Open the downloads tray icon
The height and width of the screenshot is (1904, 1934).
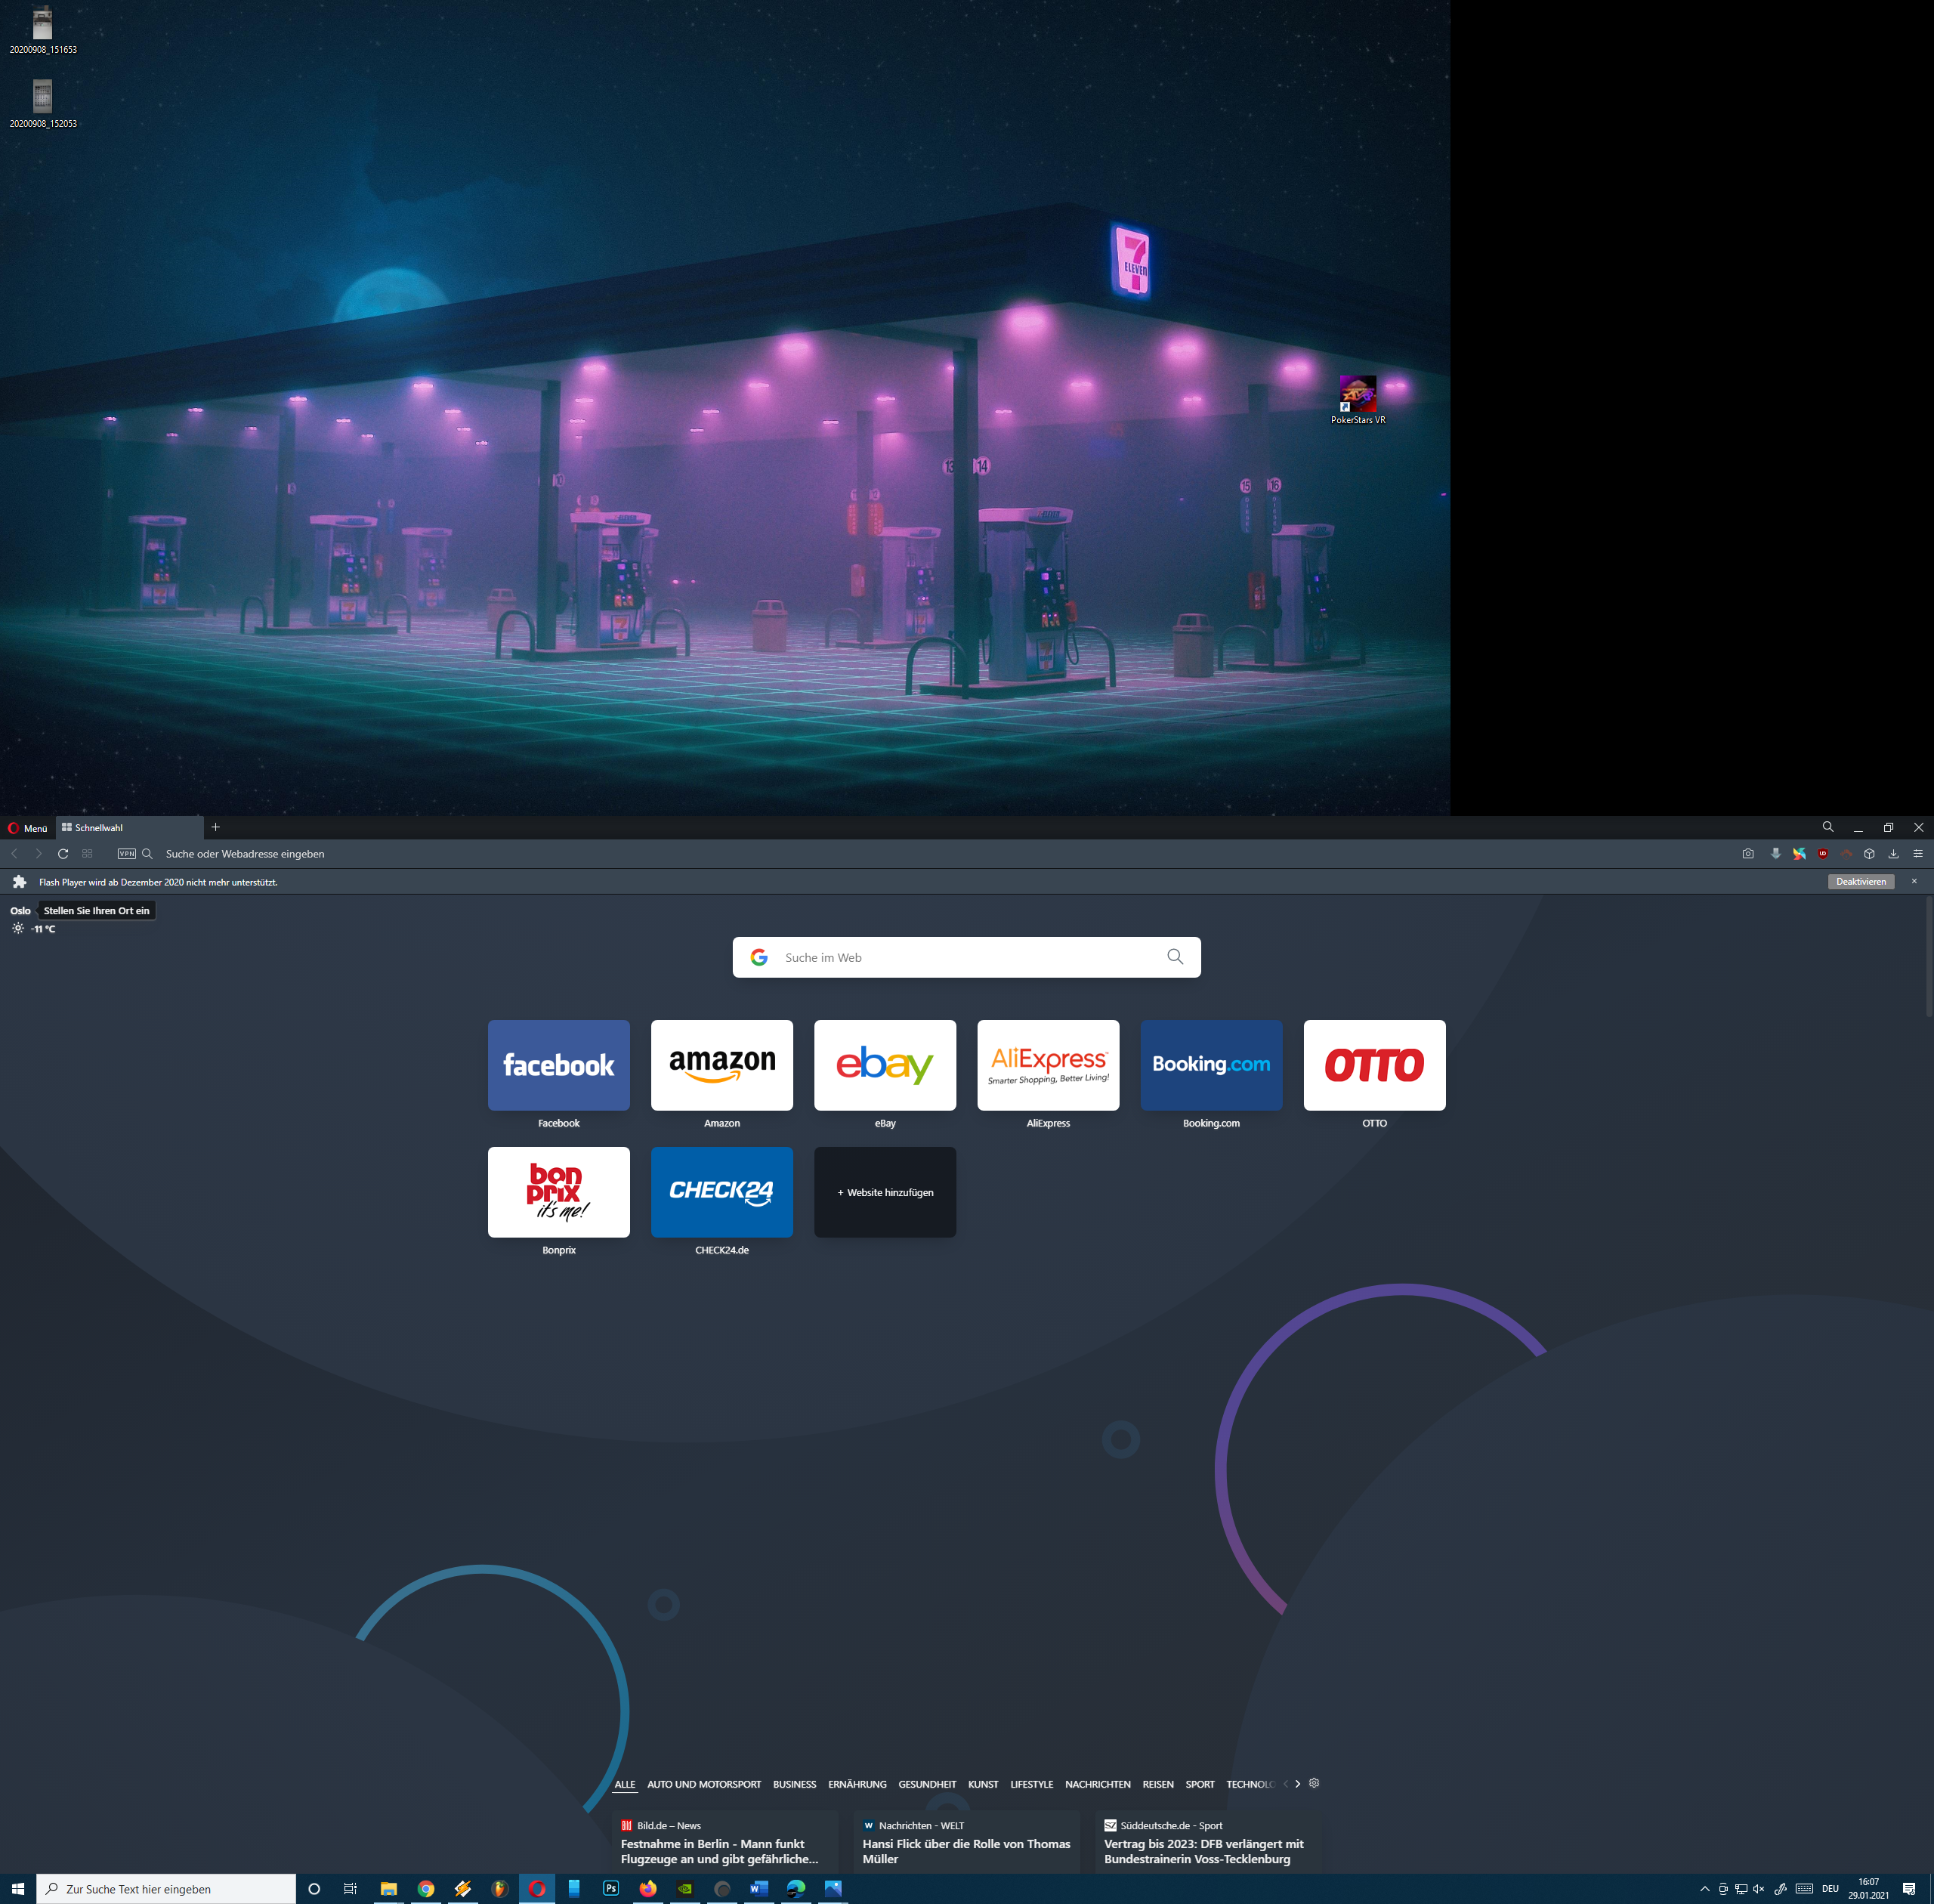pos(1893,854)
